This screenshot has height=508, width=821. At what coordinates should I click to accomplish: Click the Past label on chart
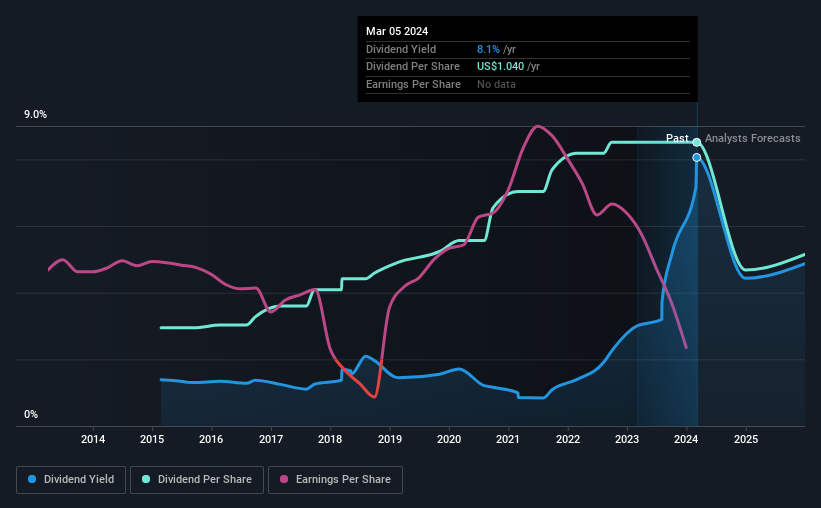[x=677, y=138]
